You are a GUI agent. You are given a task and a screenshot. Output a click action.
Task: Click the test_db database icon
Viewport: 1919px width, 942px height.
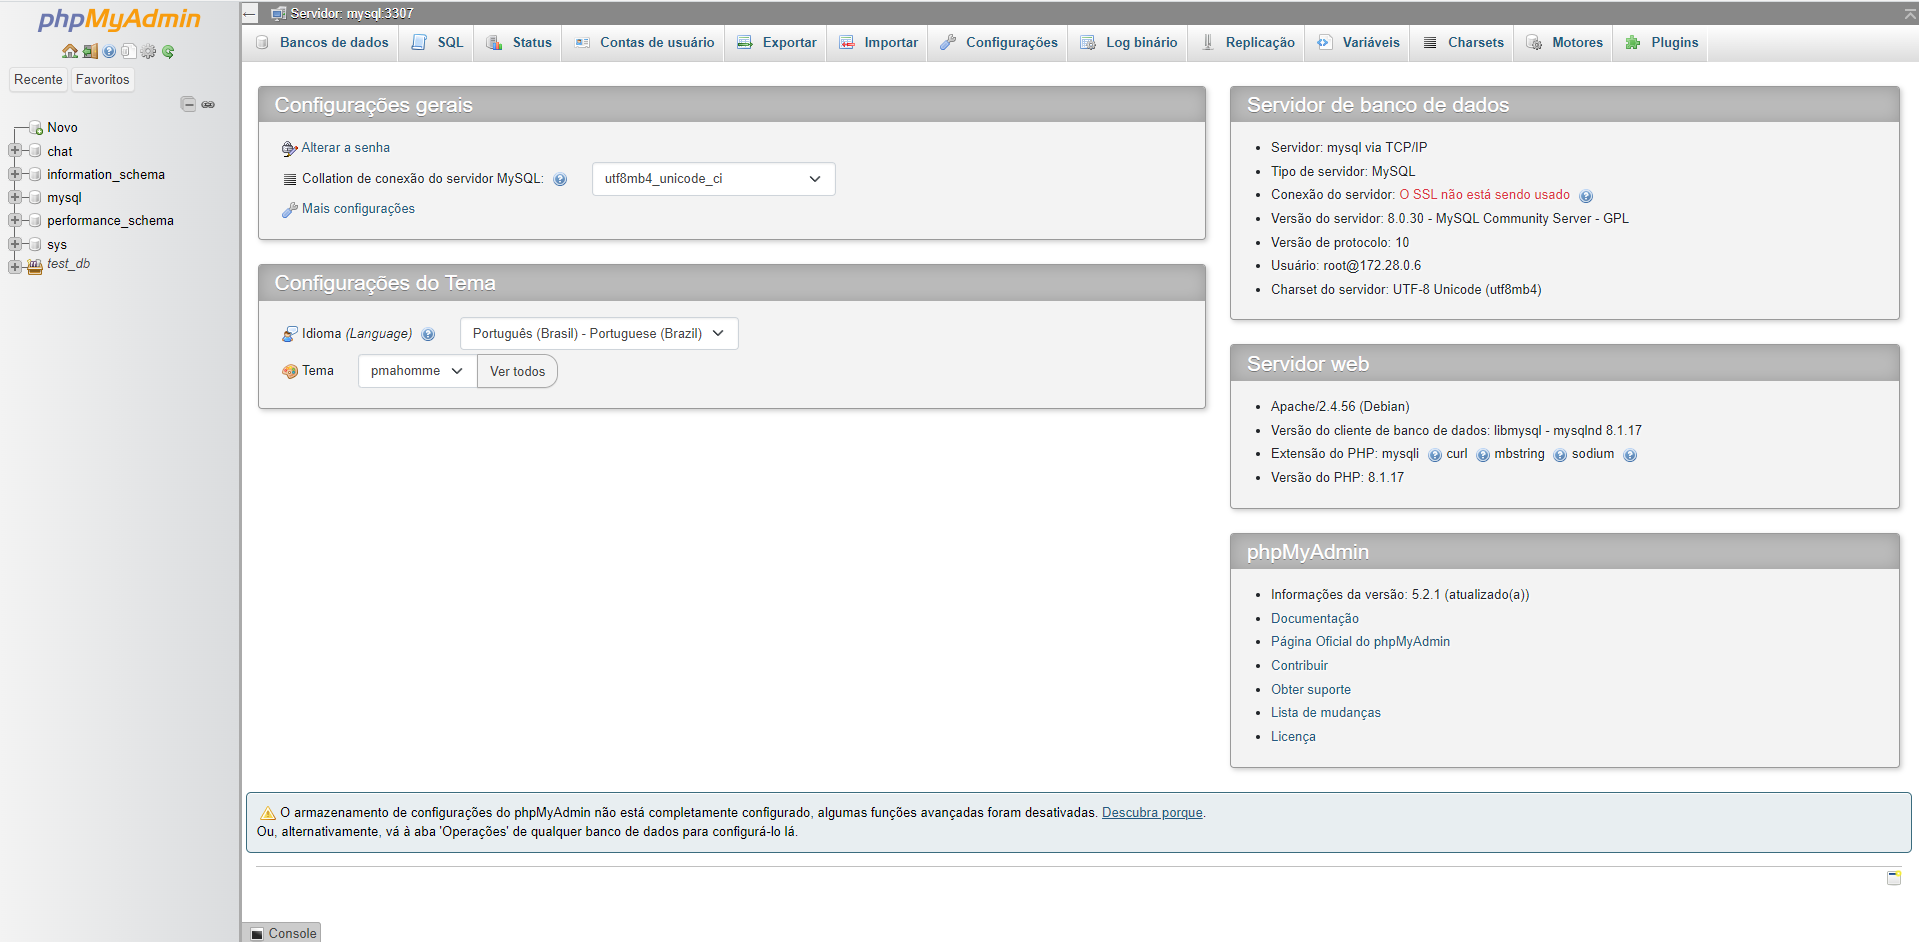pyautogui.click(x=35, y=266)
